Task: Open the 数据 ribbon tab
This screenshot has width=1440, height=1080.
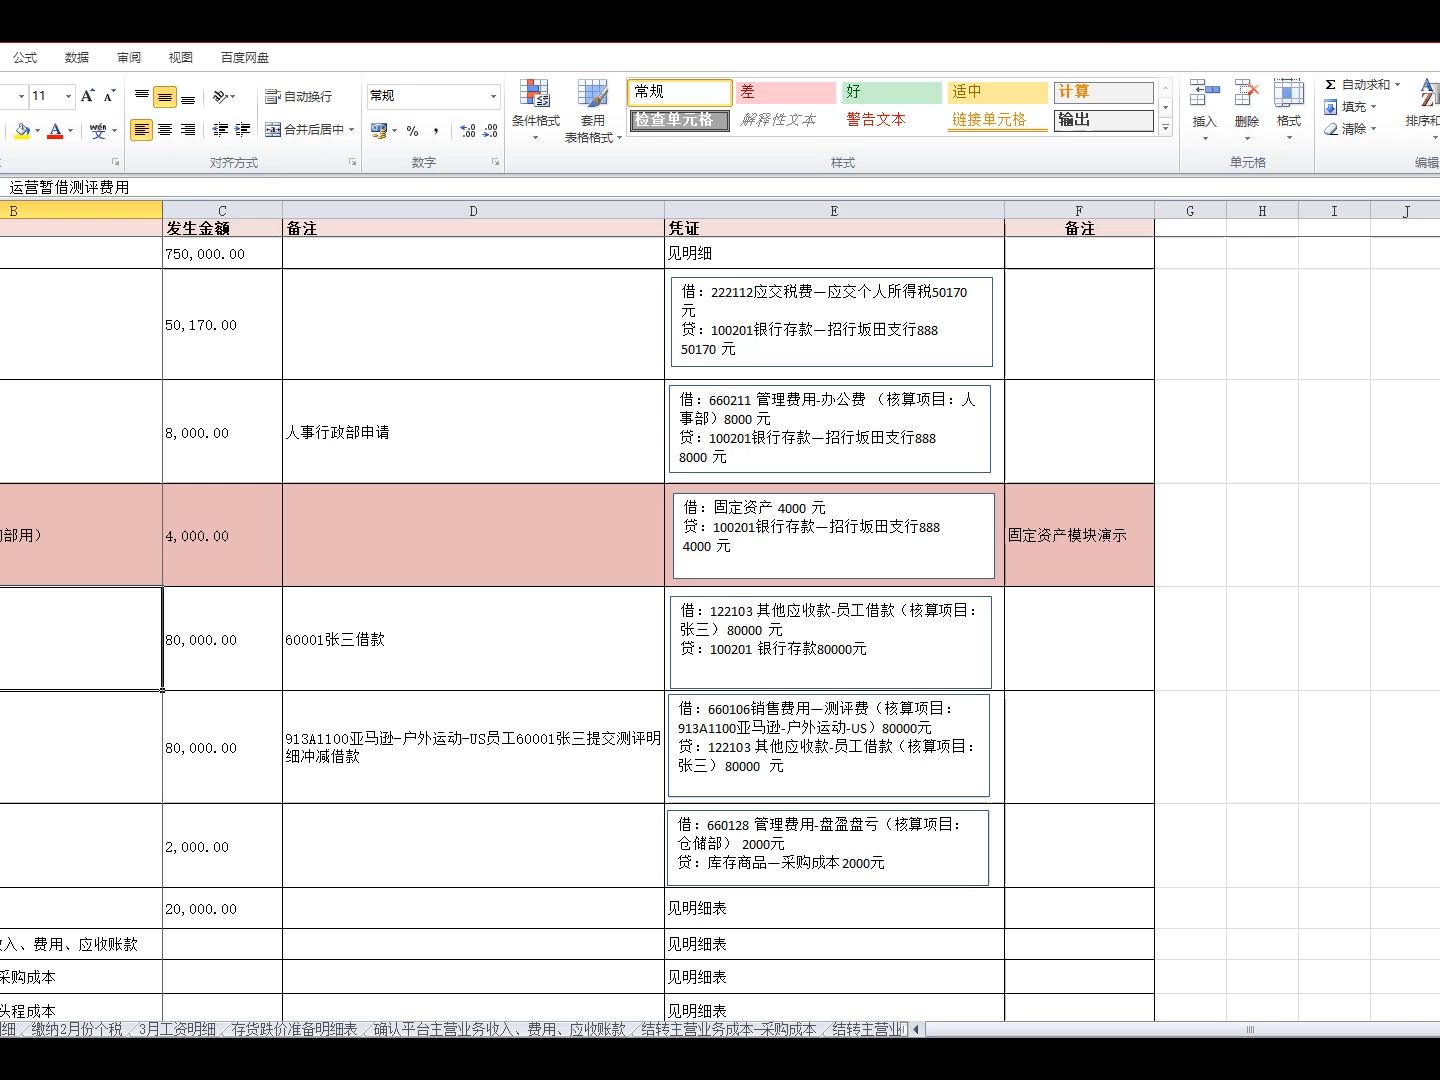Action: (77, 58)
